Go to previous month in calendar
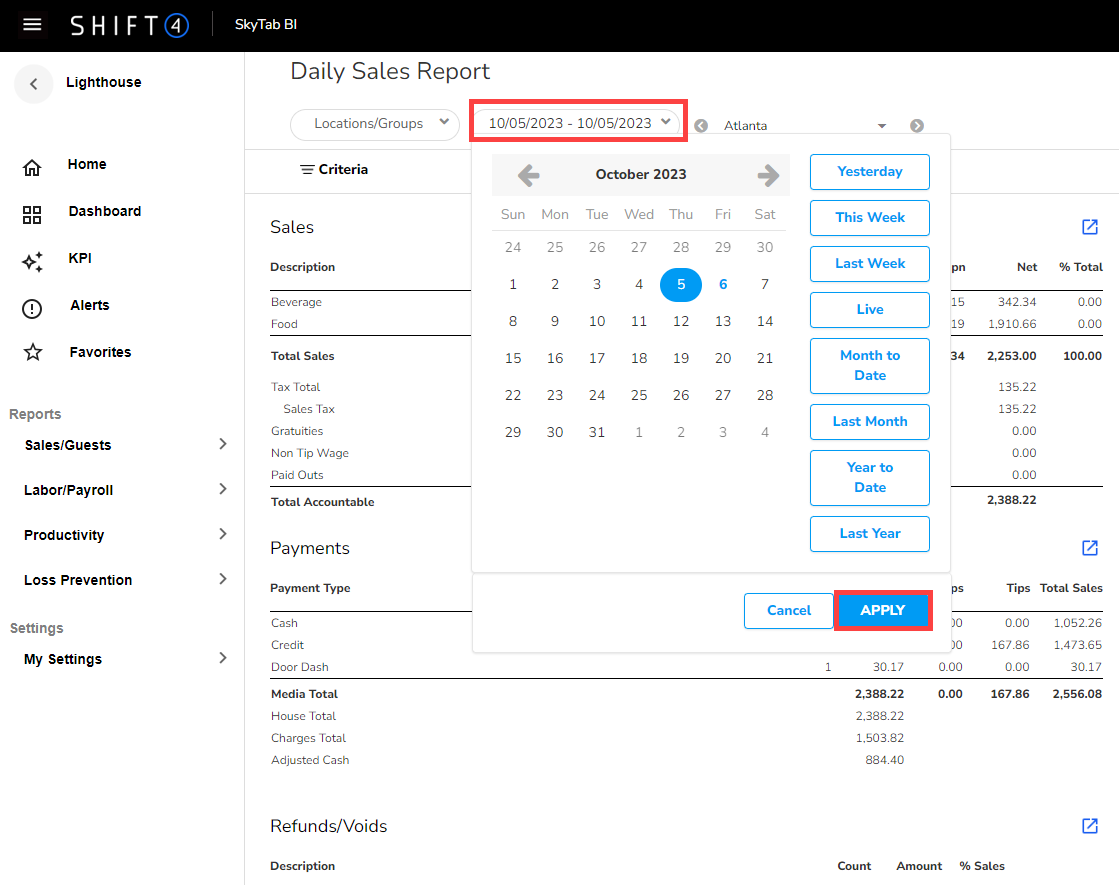The width and height of the screenshot is (1119, 885). (528, 175)
